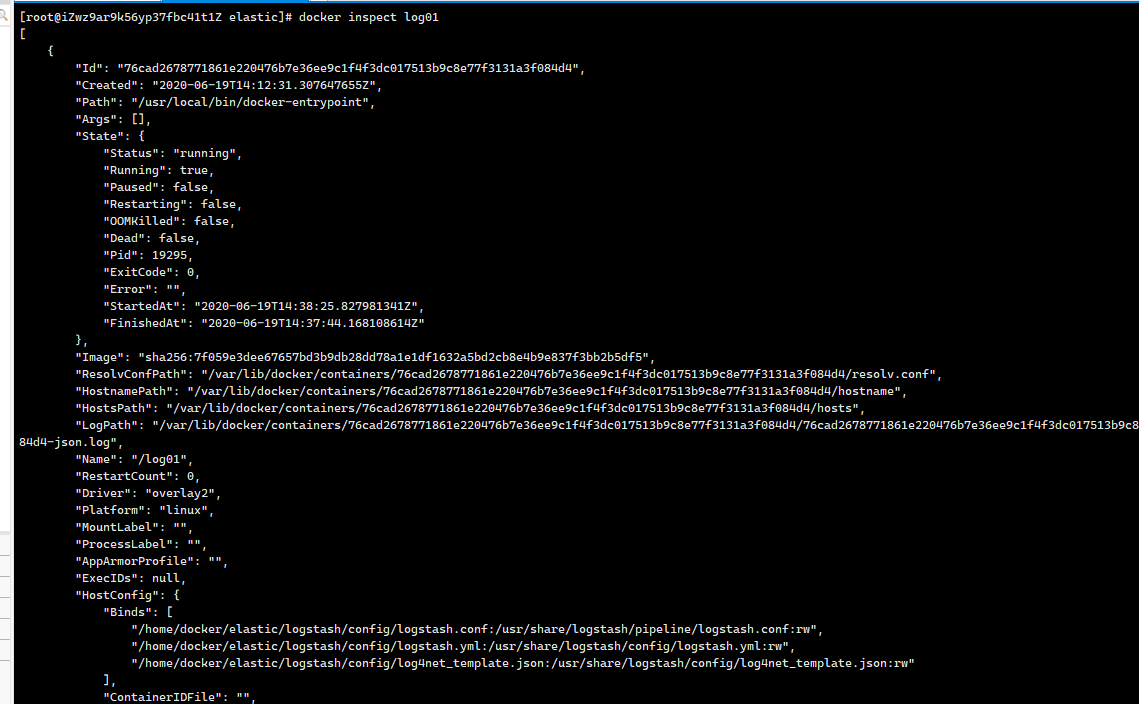Click the "HostsPath" line
1139x704 pixels.
[470, 408]
